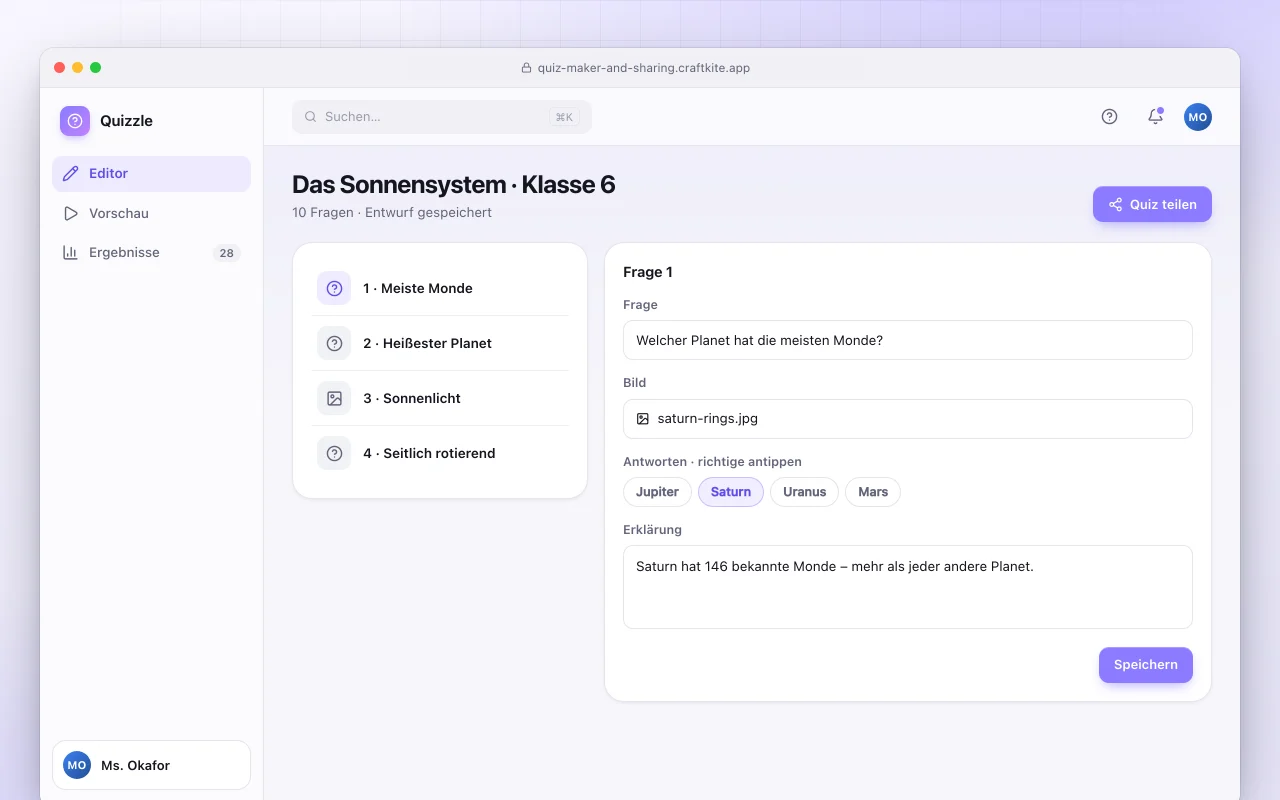This screenshot has width=1280, height=800.
Task: Open notifications bell icon
Action: click(1155, 117)
